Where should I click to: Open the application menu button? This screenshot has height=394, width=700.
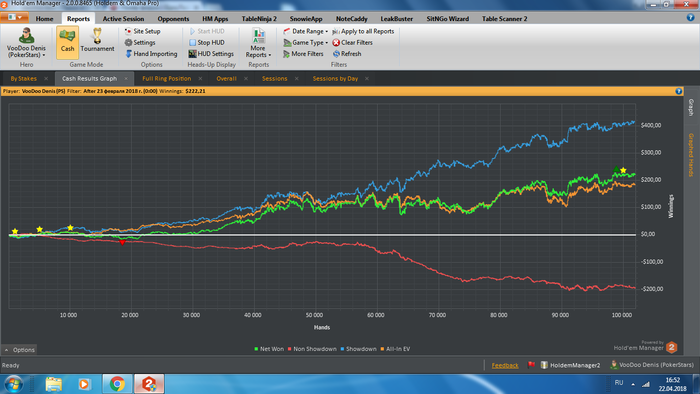pos(14,17)
